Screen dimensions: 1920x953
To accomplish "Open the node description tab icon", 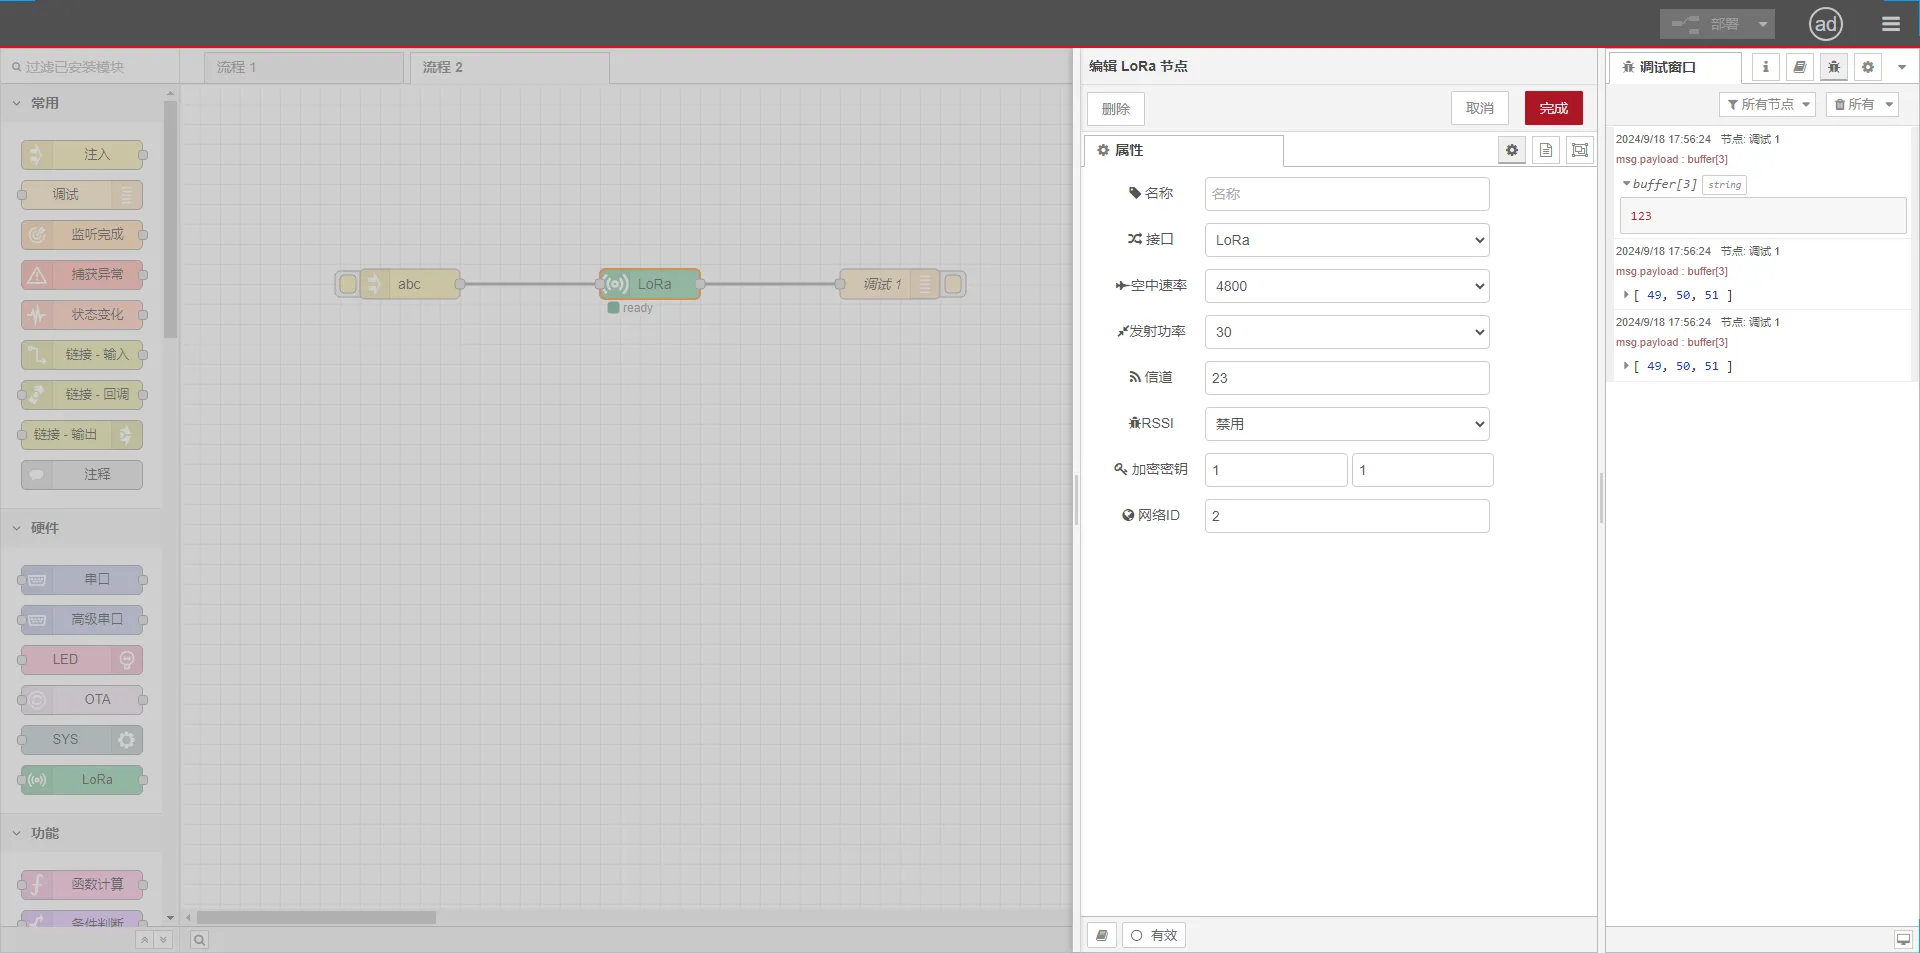I will click(1545, 150).
